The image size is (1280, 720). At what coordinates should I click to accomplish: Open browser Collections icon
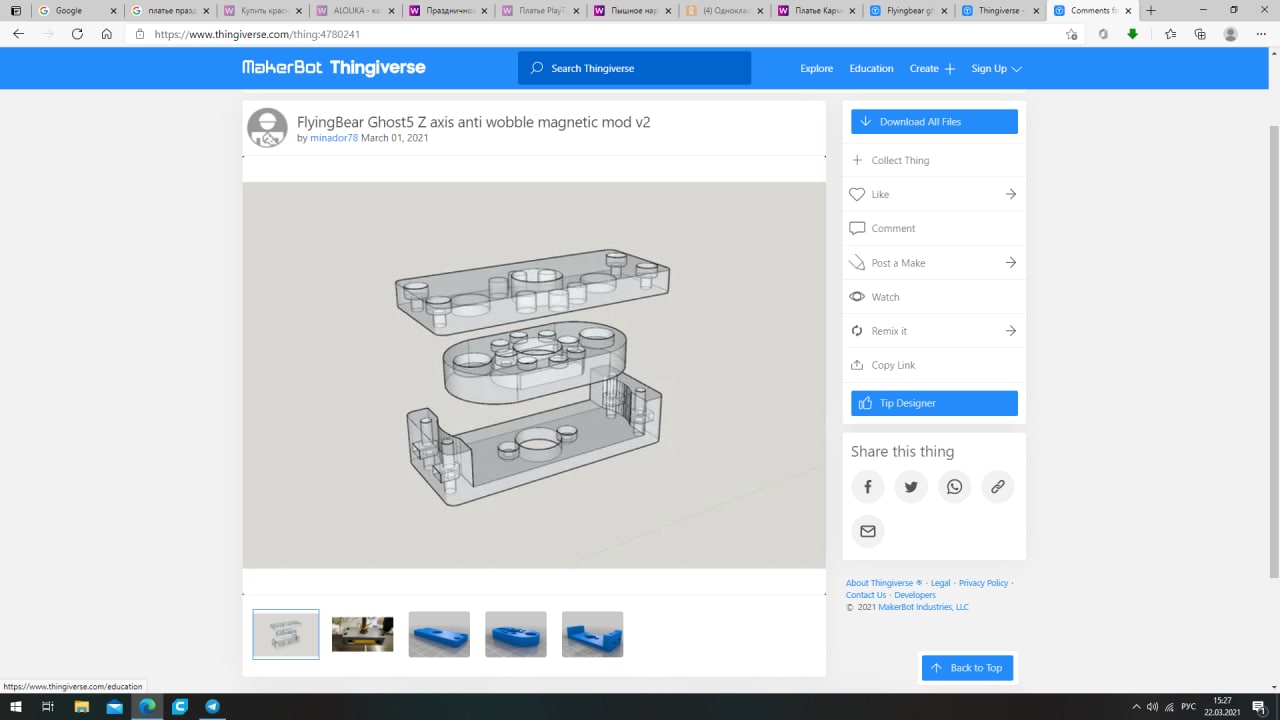(1200, 34)
